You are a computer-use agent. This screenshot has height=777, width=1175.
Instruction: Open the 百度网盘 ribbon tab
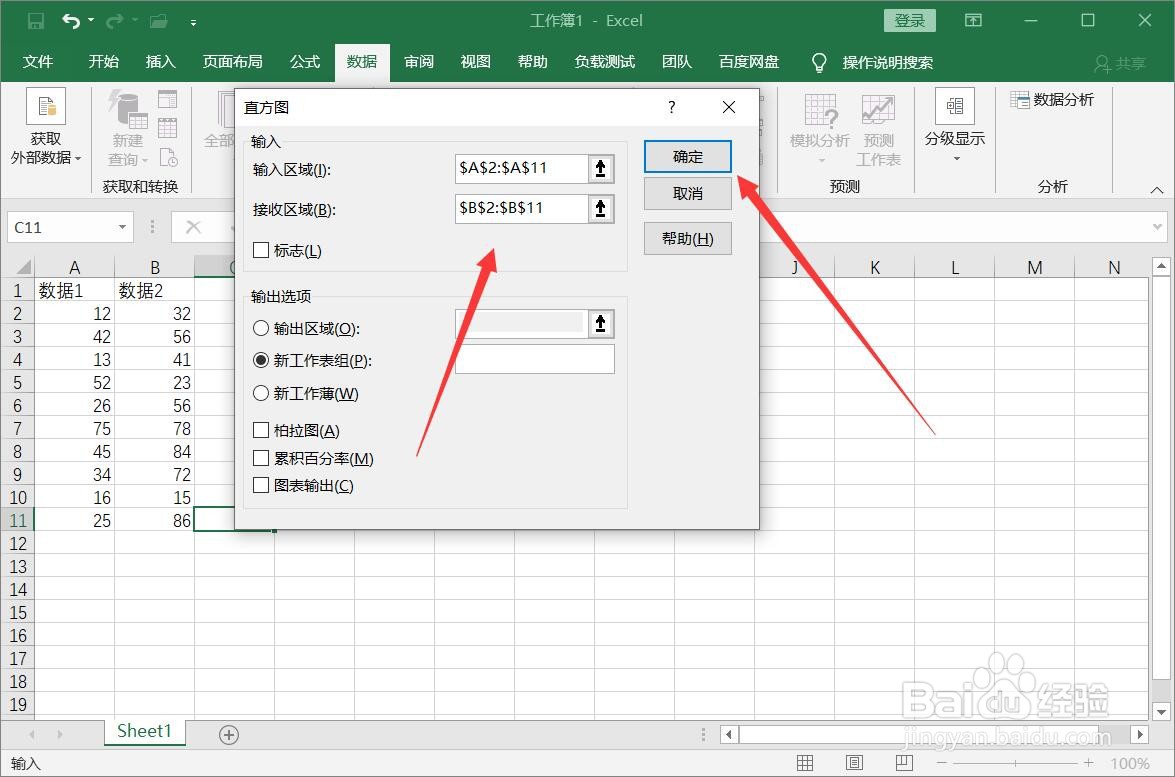pos(748,62)
